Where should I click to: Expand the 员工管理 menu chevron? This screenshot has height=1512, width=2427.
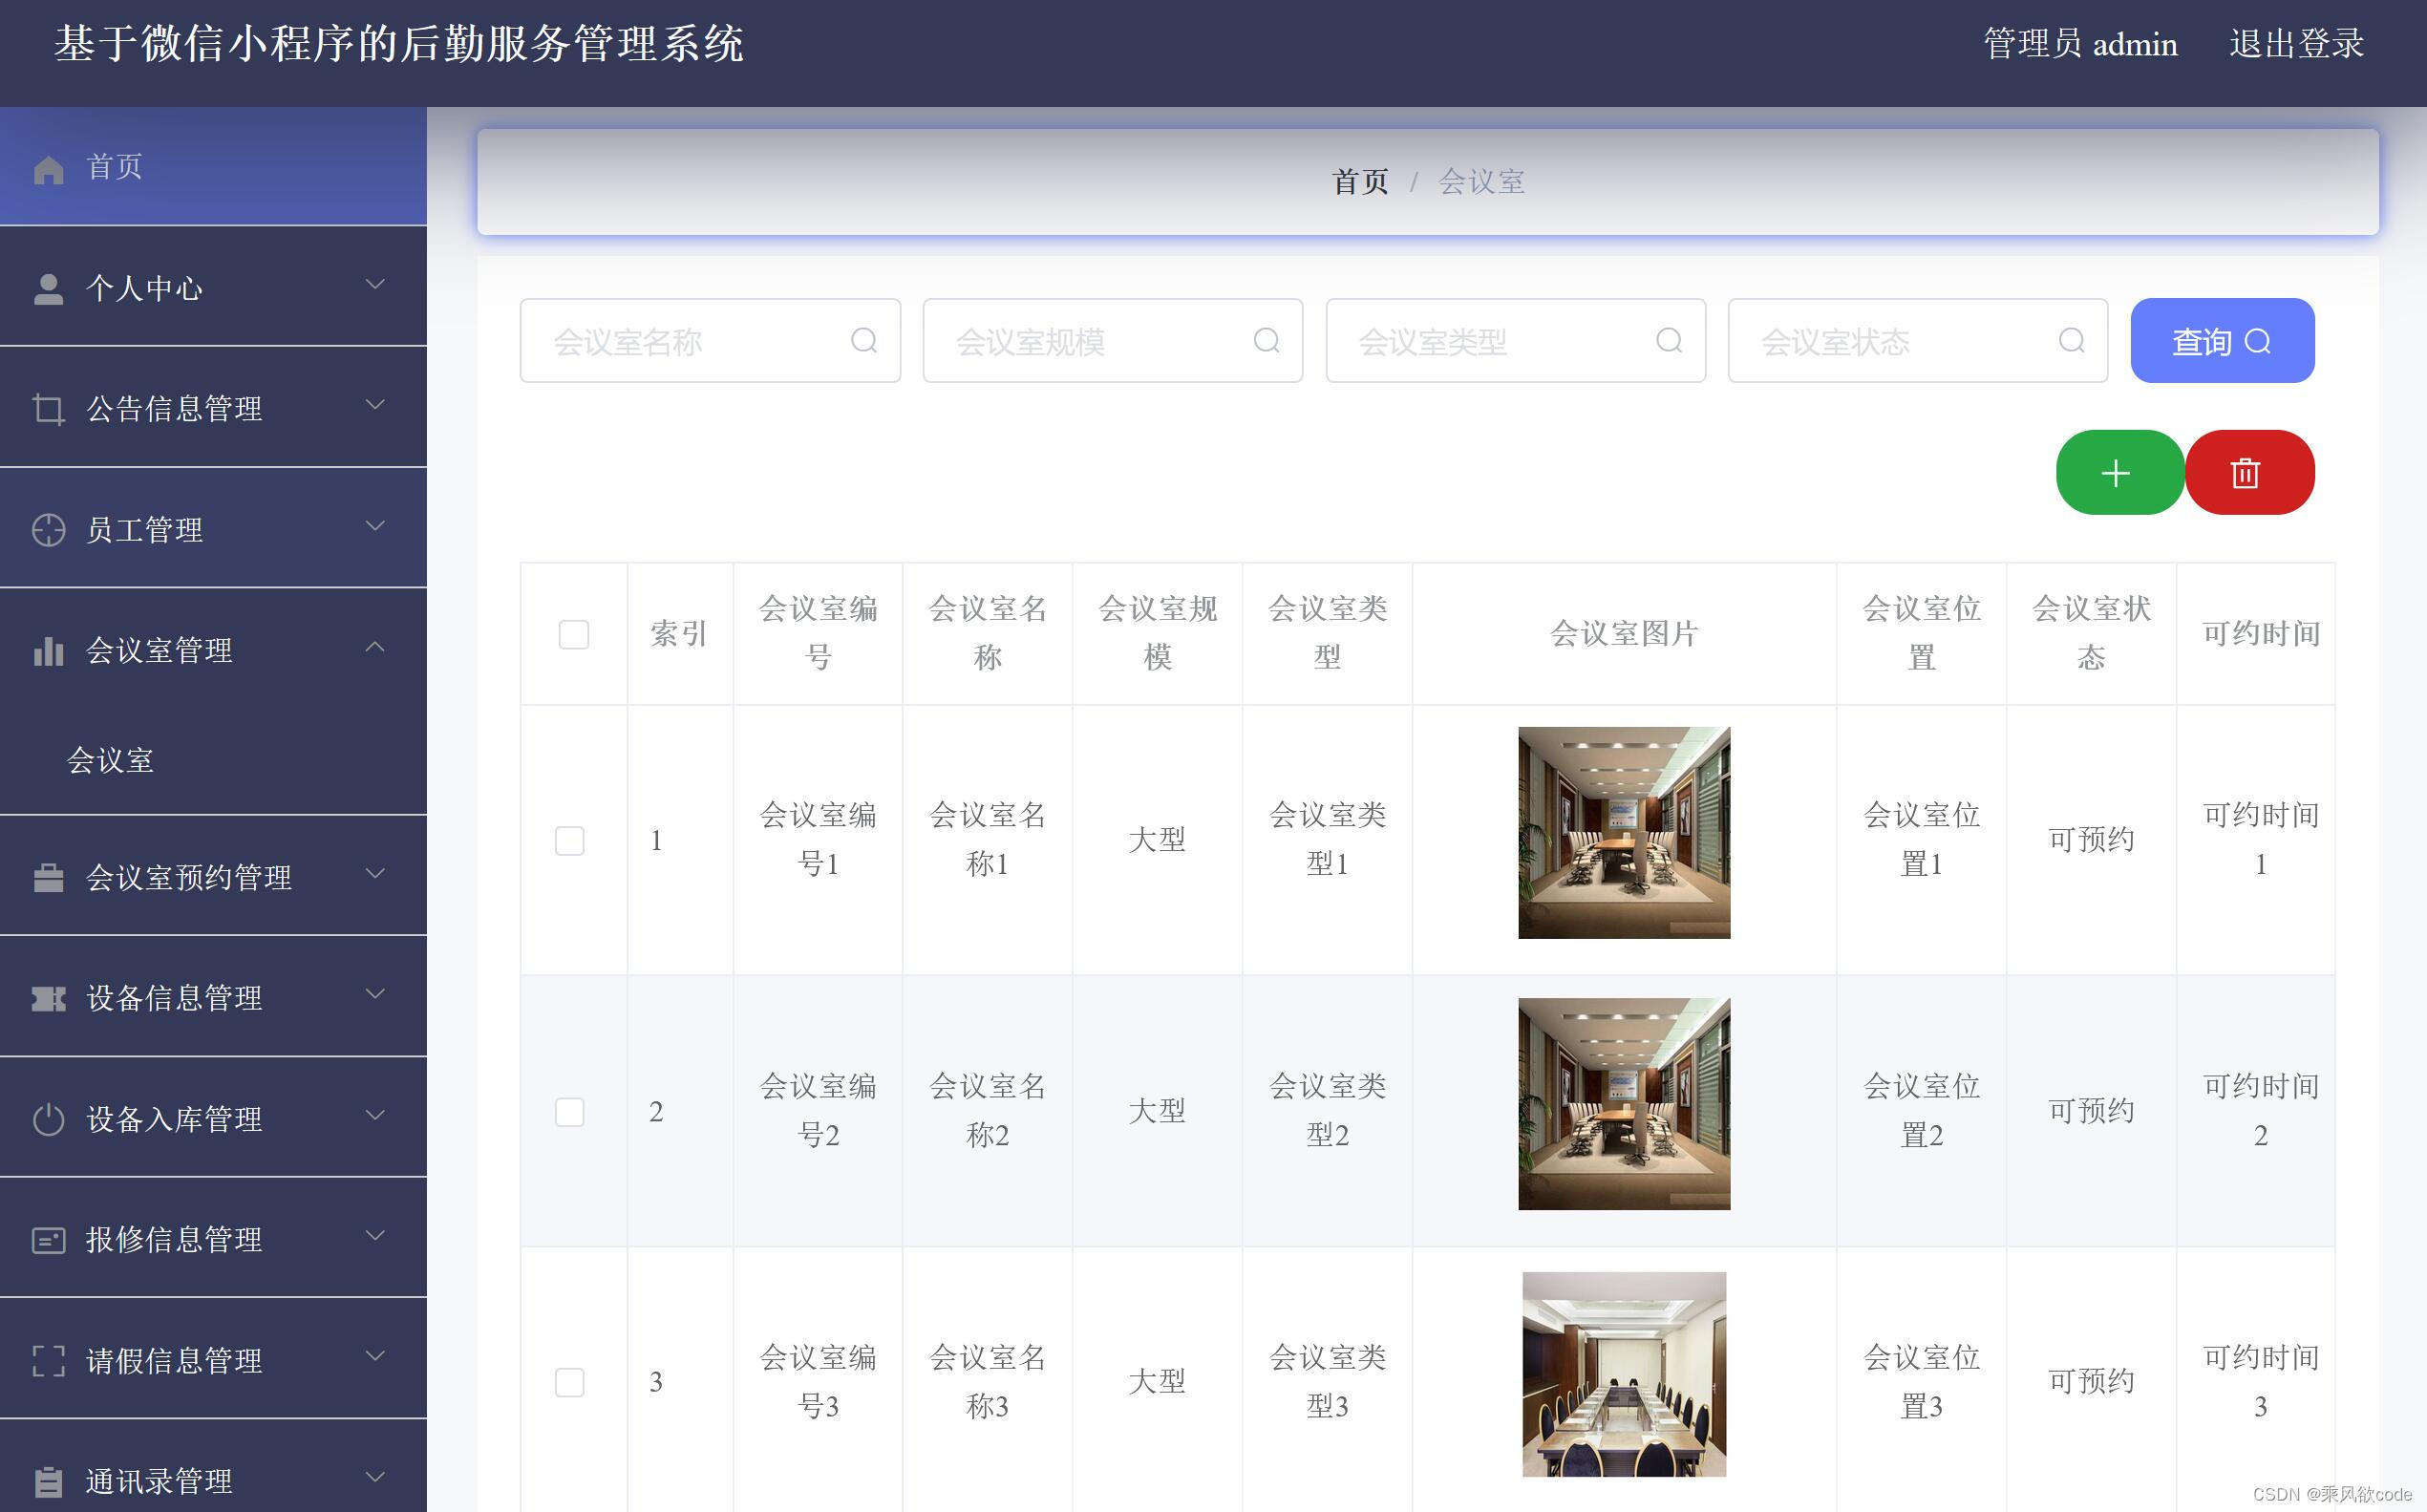[x=375, y=526]
